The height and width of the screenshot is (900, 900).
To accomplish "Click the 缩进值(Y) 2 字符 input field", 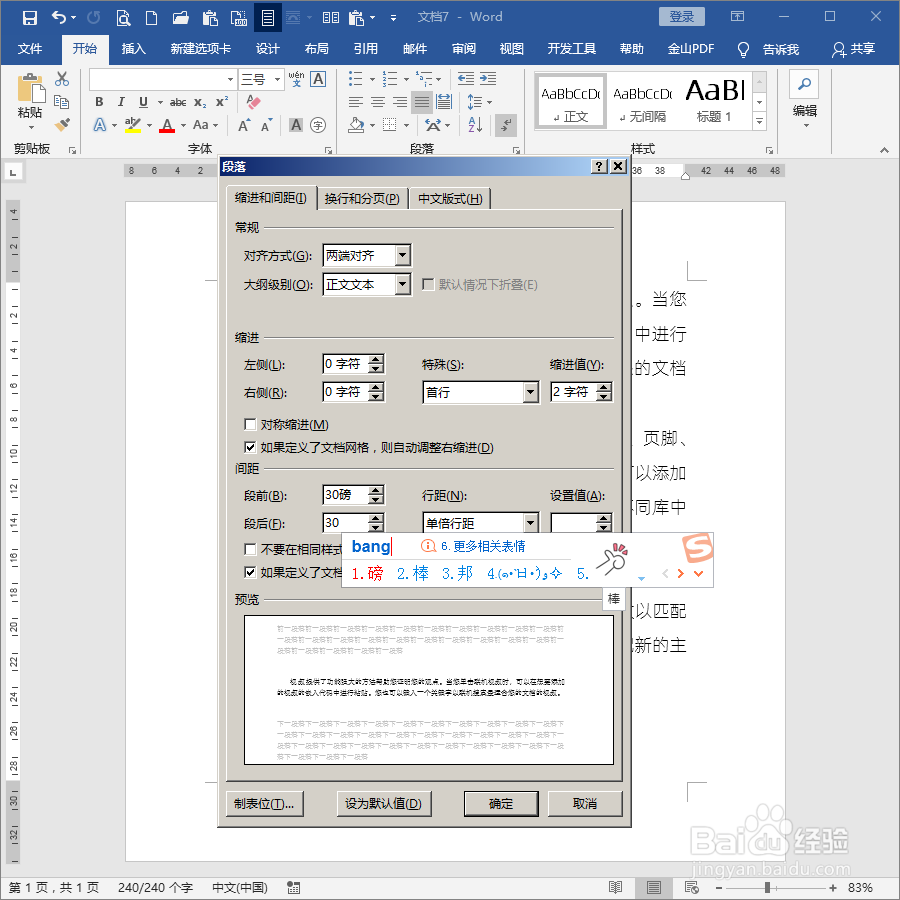I will click(x=573, y=392).
